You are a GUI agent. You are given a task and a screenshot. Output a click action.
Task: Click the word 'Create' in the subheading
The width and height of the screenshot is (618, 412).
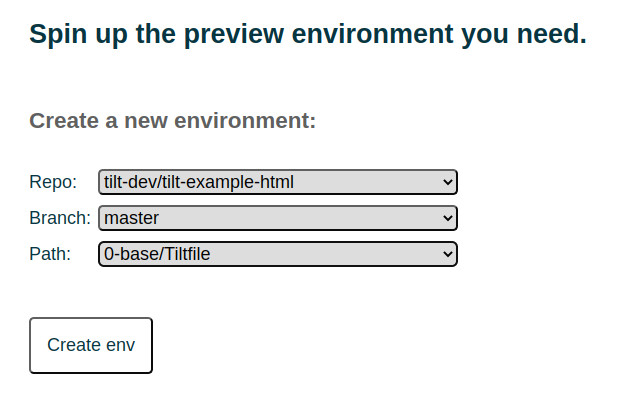tap(64, 121)
